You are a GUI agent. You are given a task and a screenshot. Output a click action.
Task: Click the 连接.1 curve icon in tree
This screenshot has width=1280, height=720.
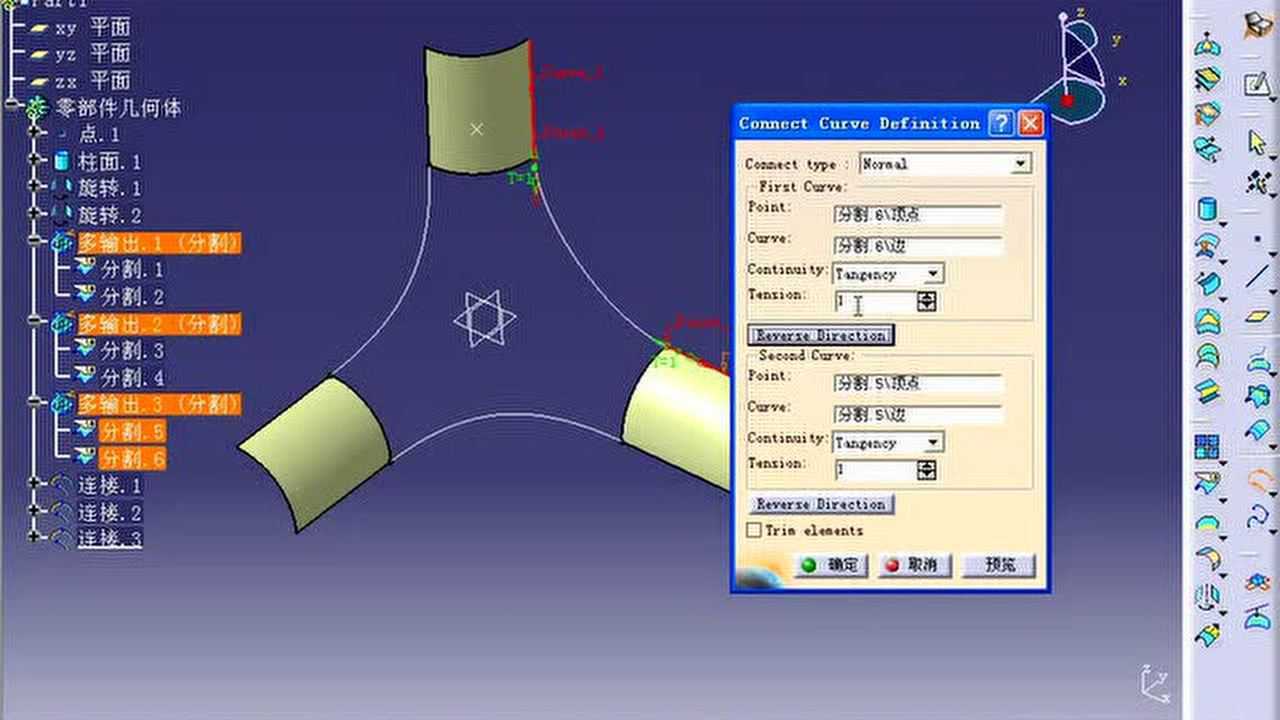pyautogui.click(x=62, y=486)
